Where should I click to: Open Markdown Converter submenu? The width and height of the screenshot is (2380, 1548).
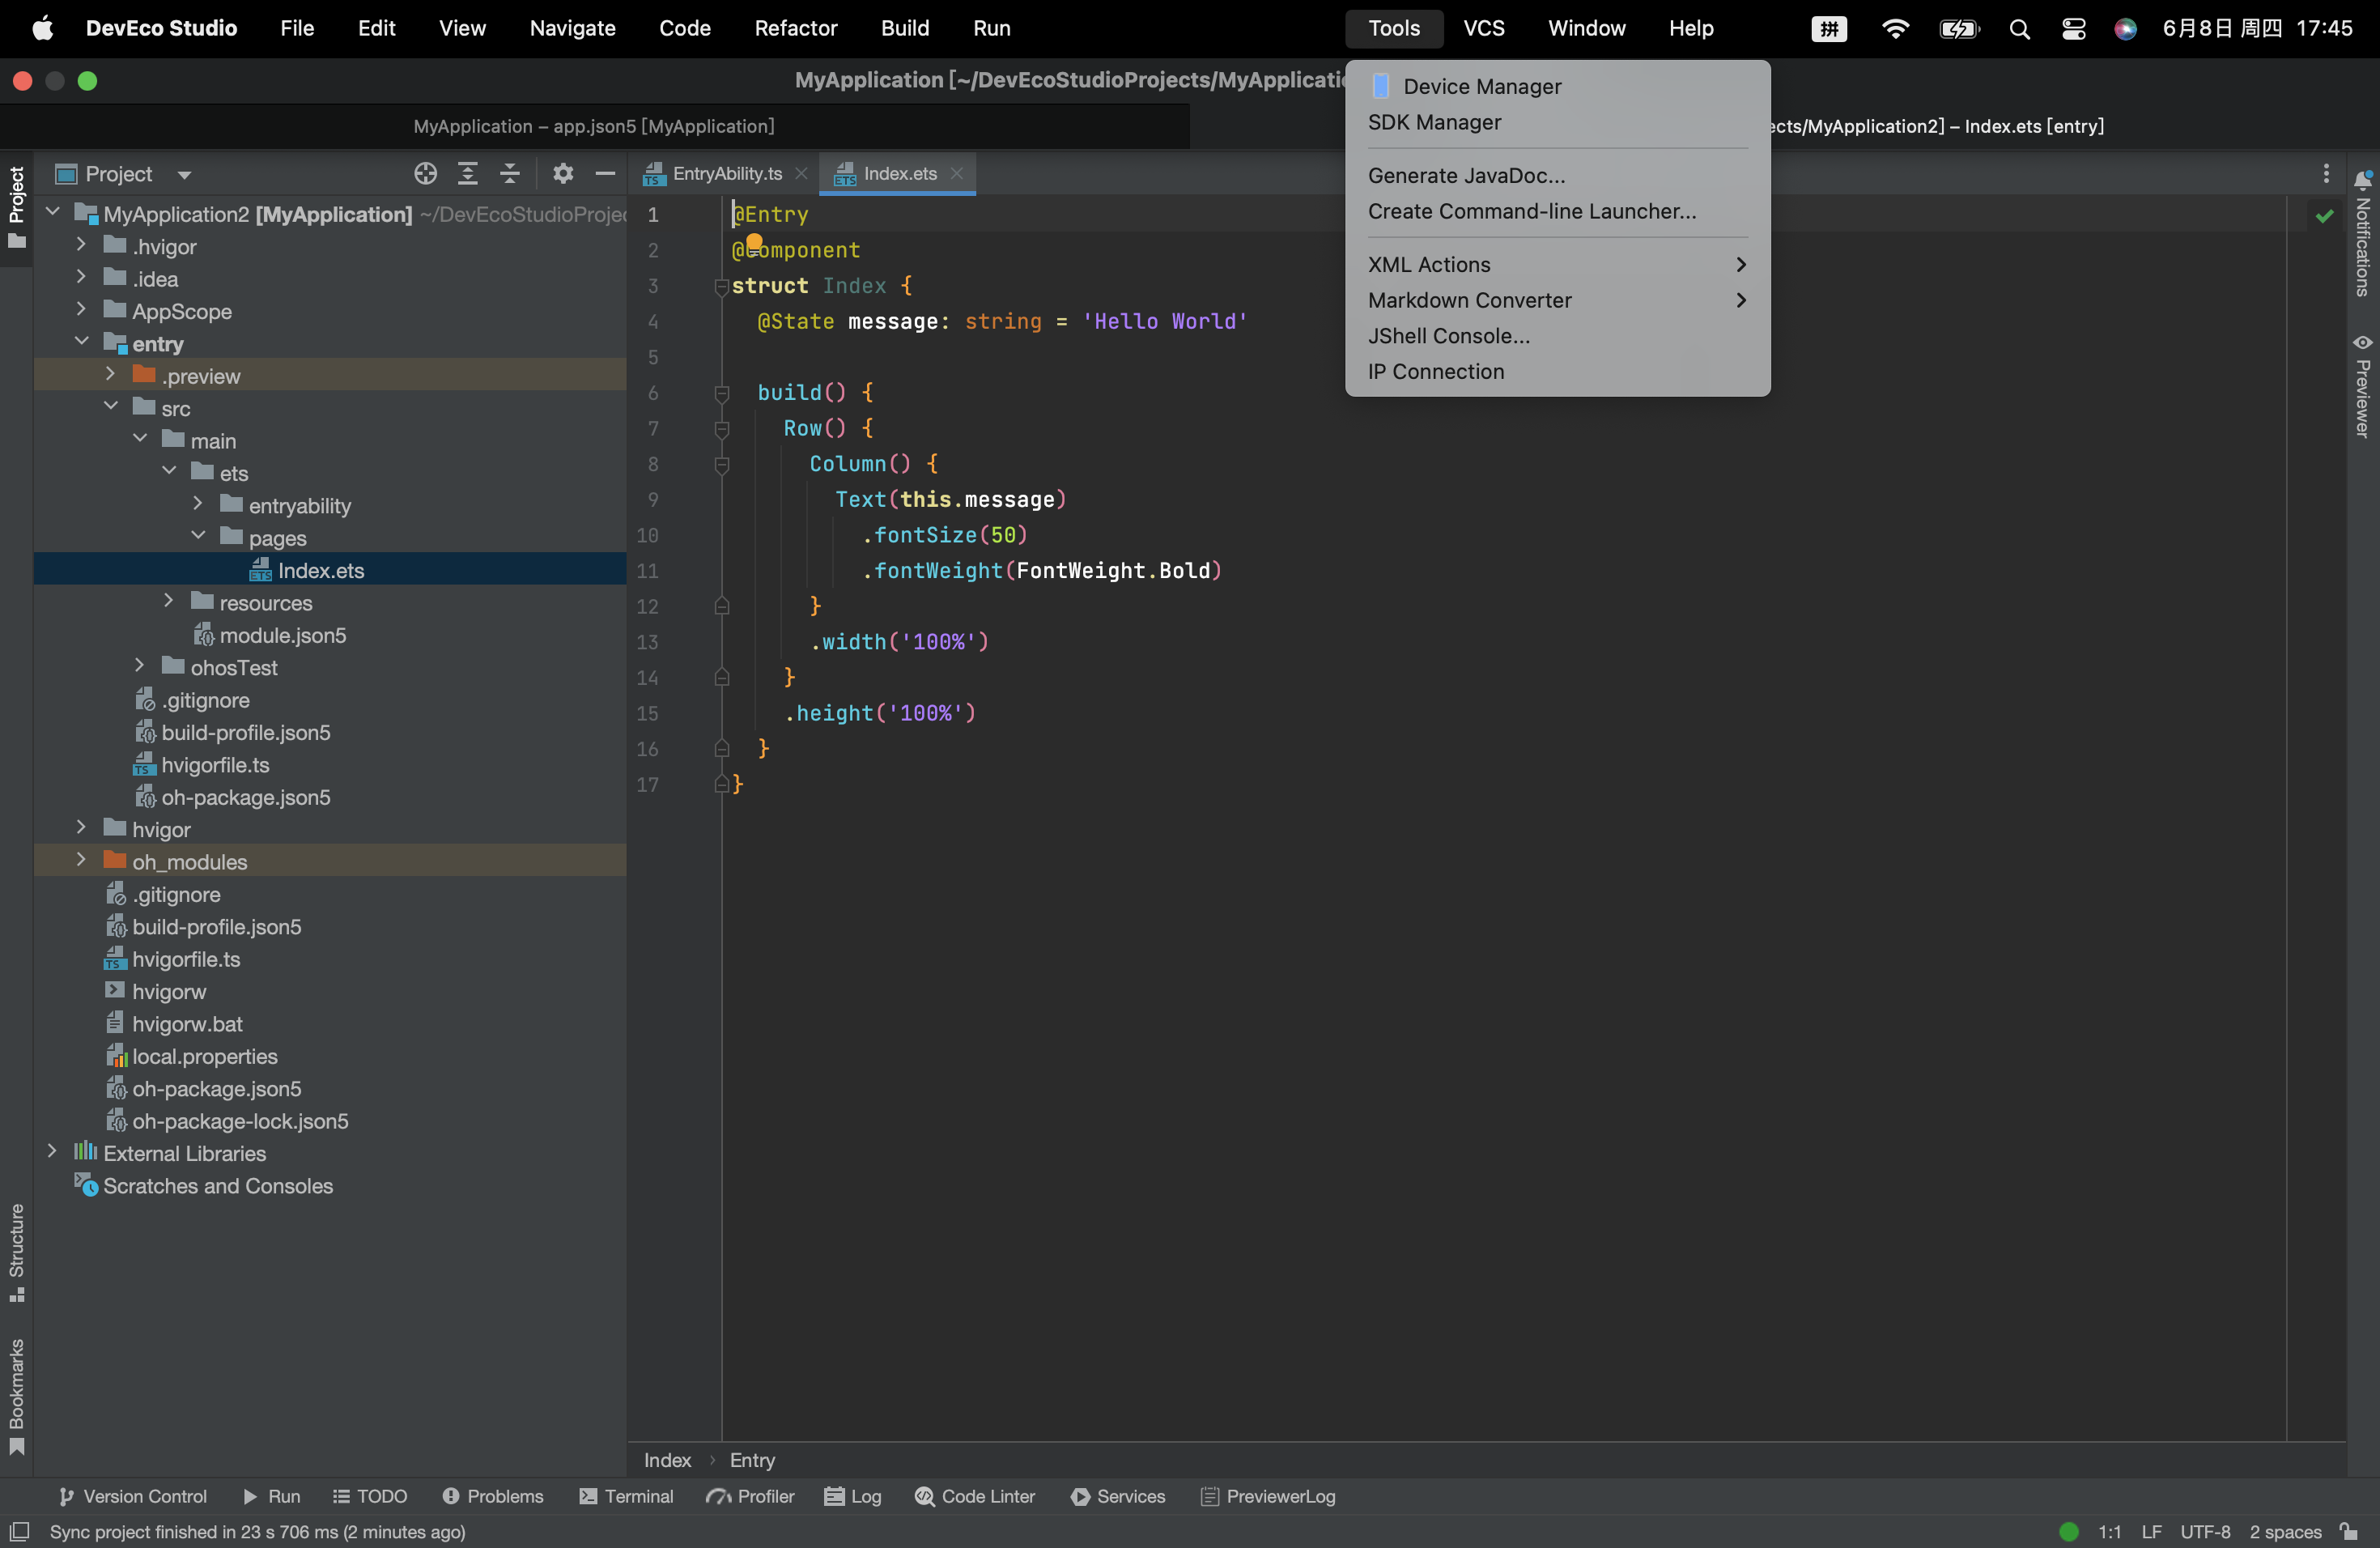coord(1557,300)
